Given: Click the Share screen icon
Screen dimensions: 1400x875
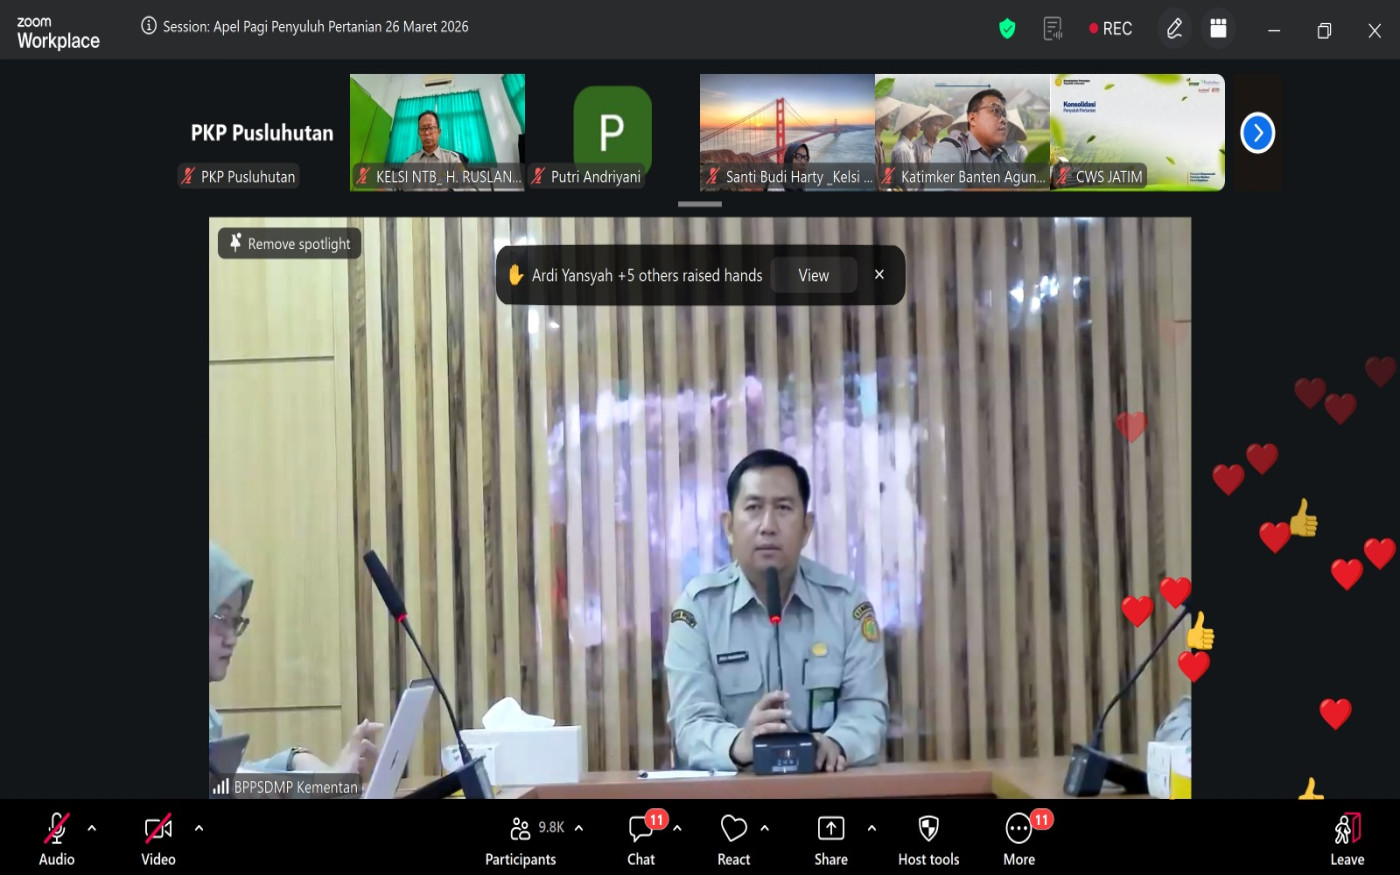Looking at the screenshot, I should coord(830,840).
